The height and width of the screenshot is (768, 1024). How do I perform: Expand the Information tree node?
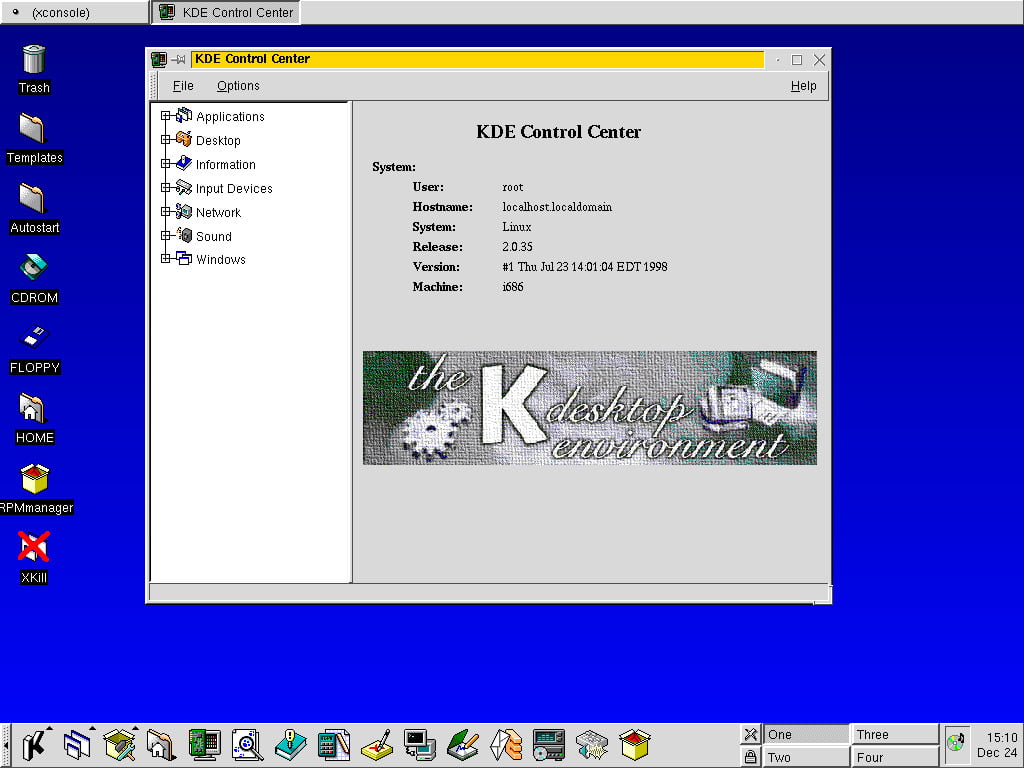165,164
